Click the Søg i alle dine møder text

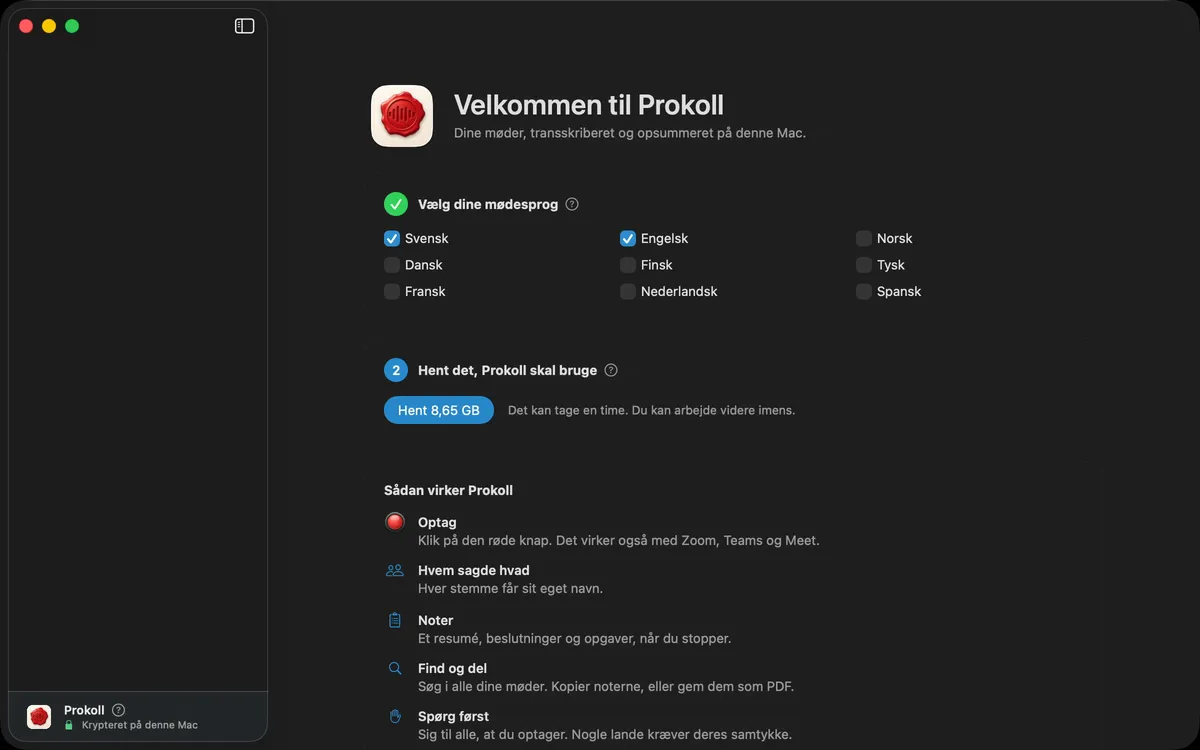point(606,686)
